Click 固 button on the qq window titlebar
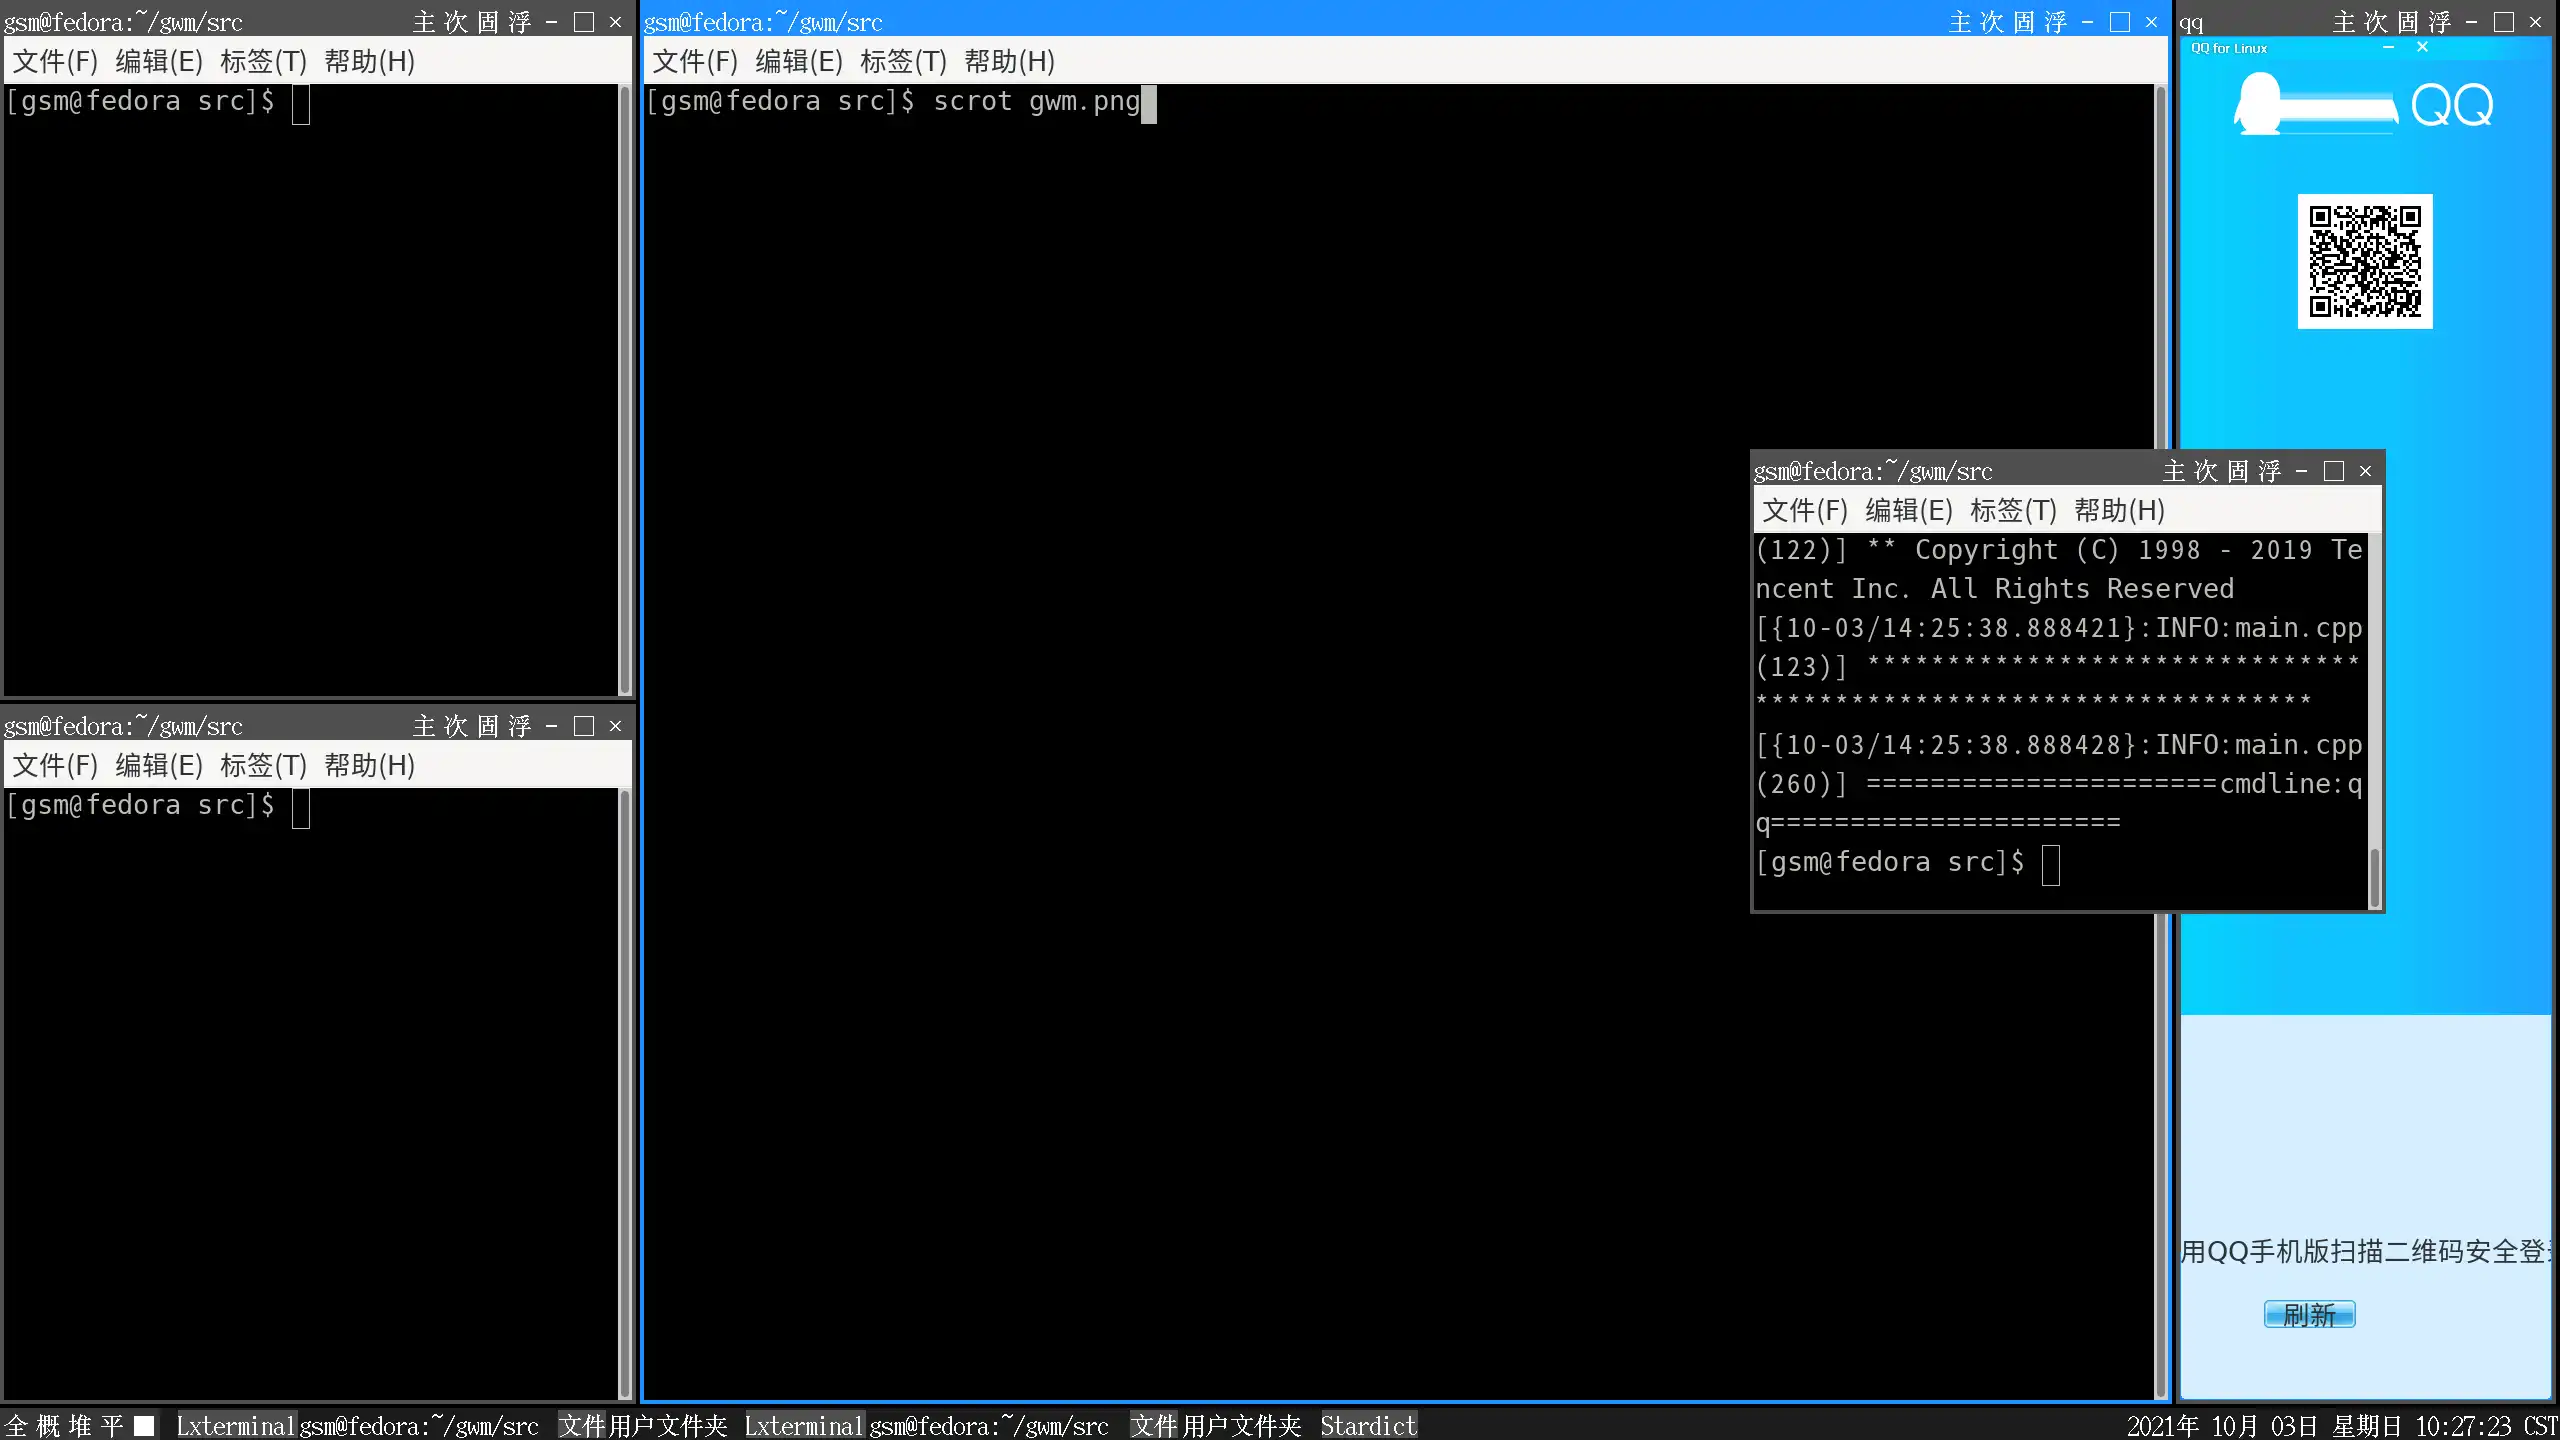Screen dimensions: 2560x1440 (2408, 22)
